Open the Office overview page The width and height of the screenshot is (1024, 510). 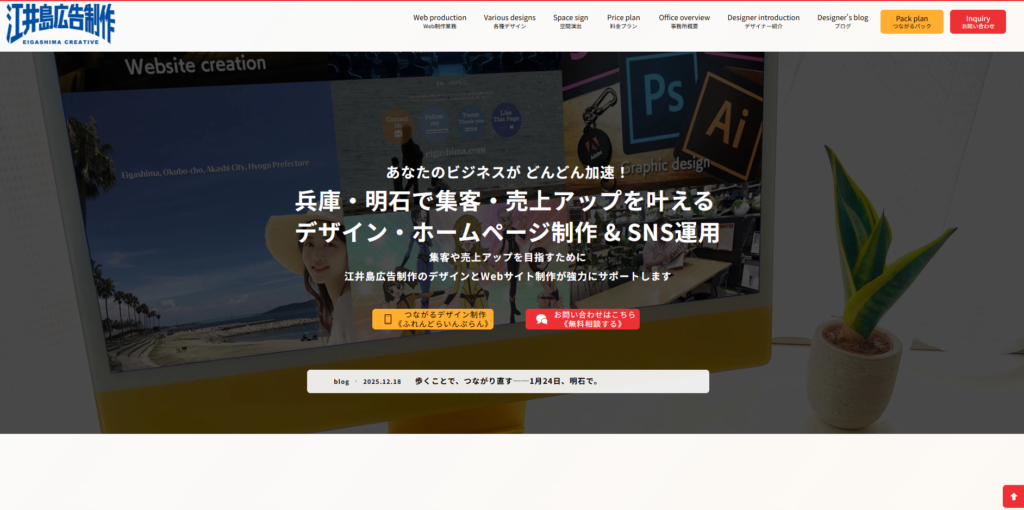pyautogui.click(x=684, y=21)
